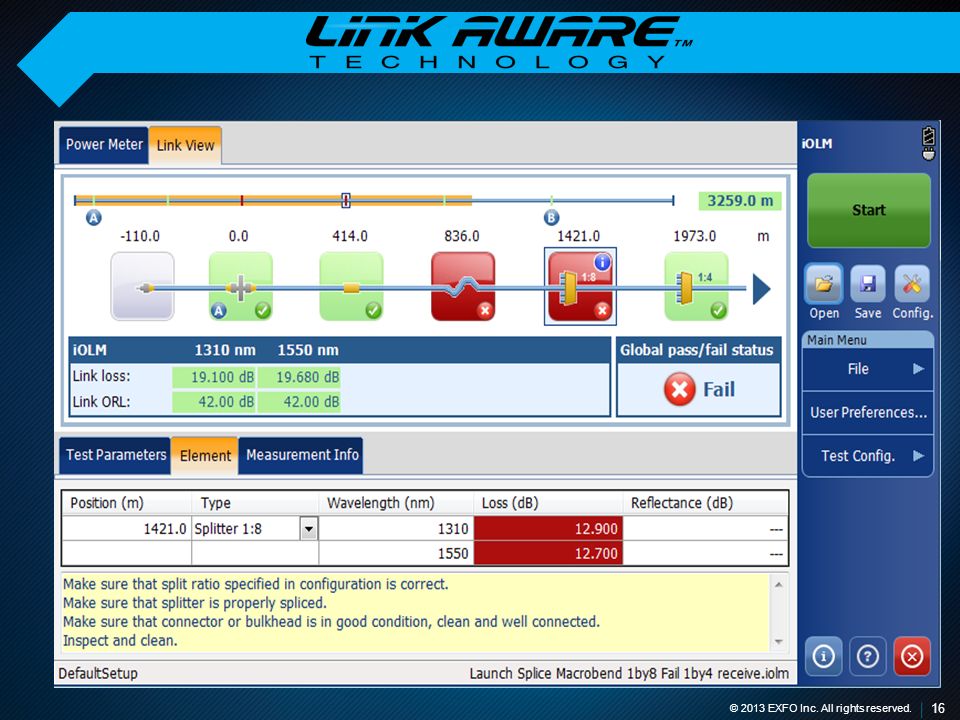This screenshot has height=720, width=960.
Task: Click the Inspect and clean. message line
Action: (x=120, y=640)
